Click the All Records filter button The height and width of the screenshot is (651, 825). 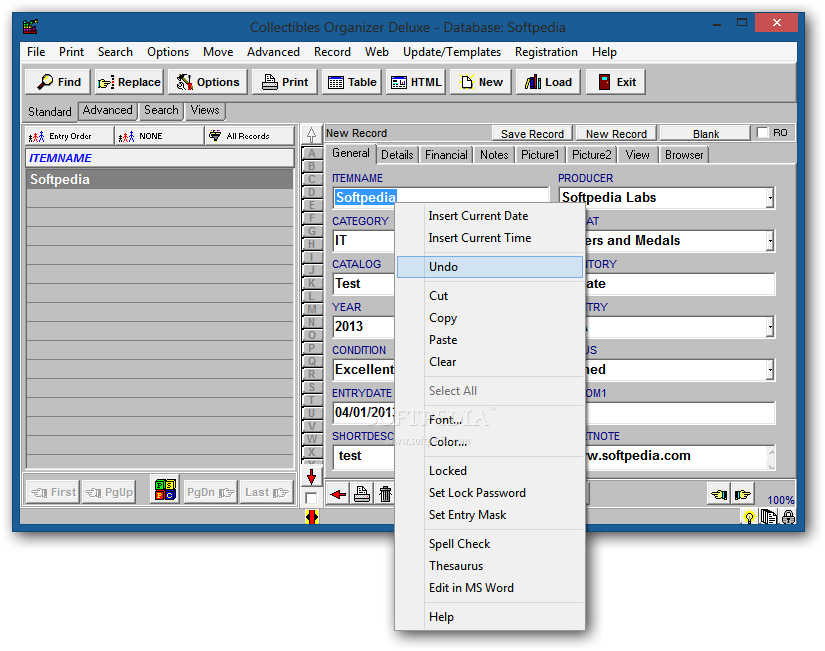tap(249, 136)
